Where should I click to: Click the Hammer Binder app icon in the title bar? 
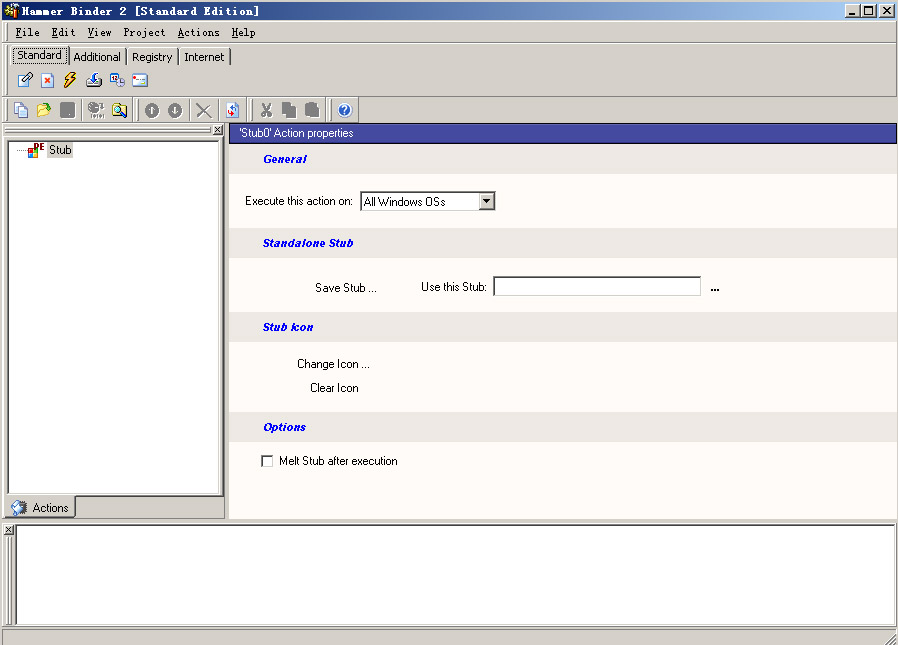click(x=11, y=11)
